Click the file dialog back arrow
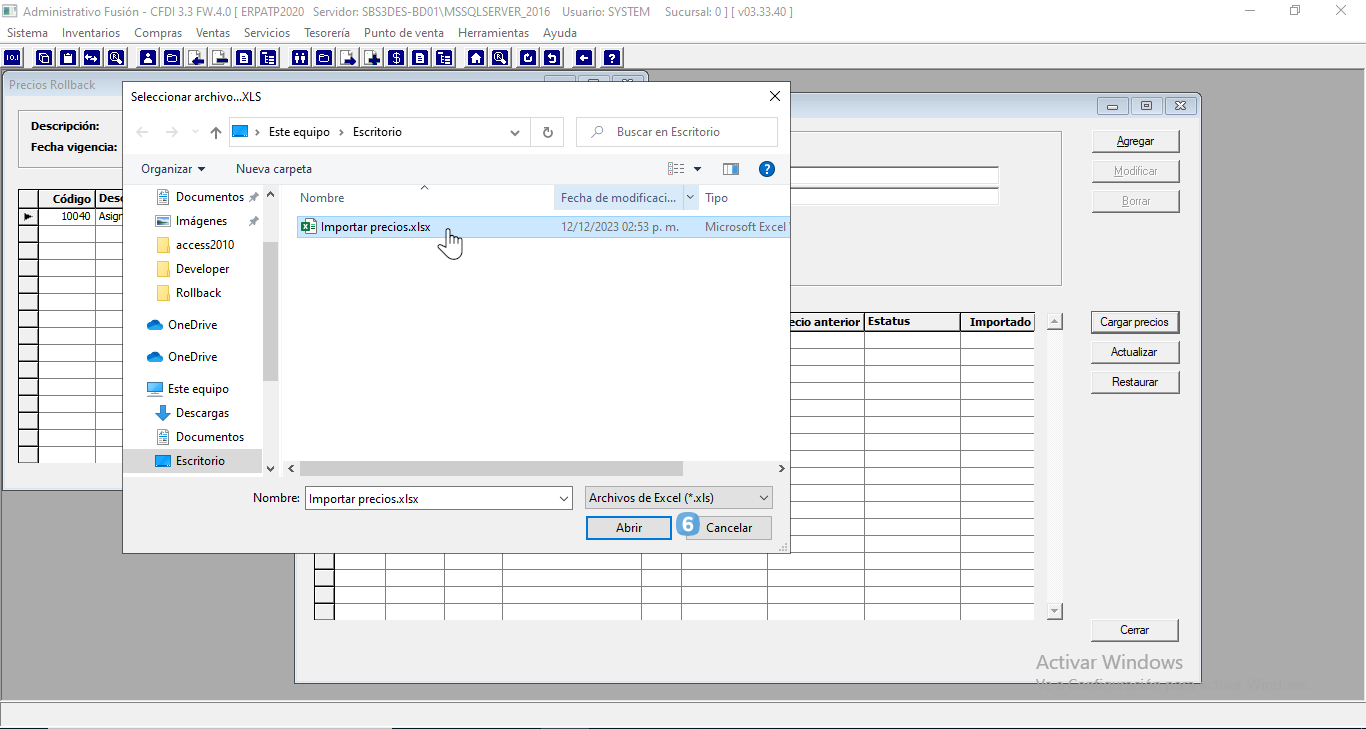Viewport: 1366px width, 729px height. click(x=142, y=132)
